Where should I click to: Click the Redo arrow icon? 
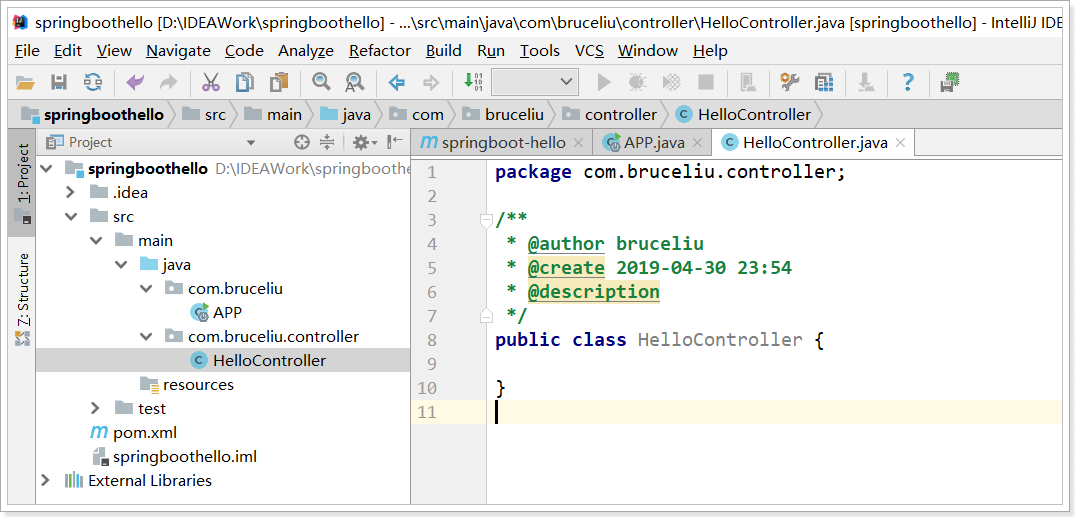tap(168, 83)
